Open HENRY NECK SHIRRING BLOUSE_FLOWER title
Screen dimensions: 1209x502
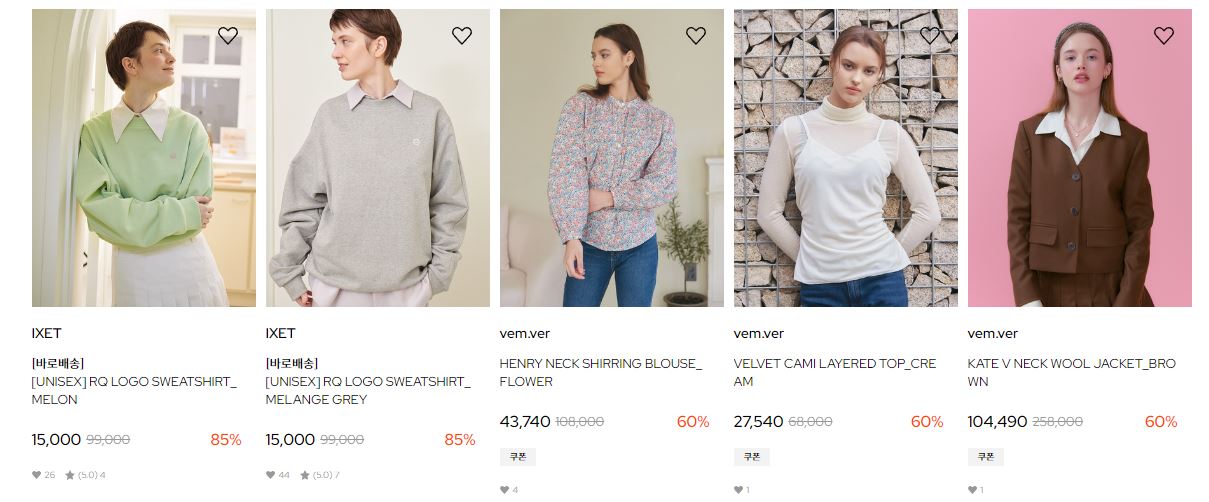click(x=601, y=372)
